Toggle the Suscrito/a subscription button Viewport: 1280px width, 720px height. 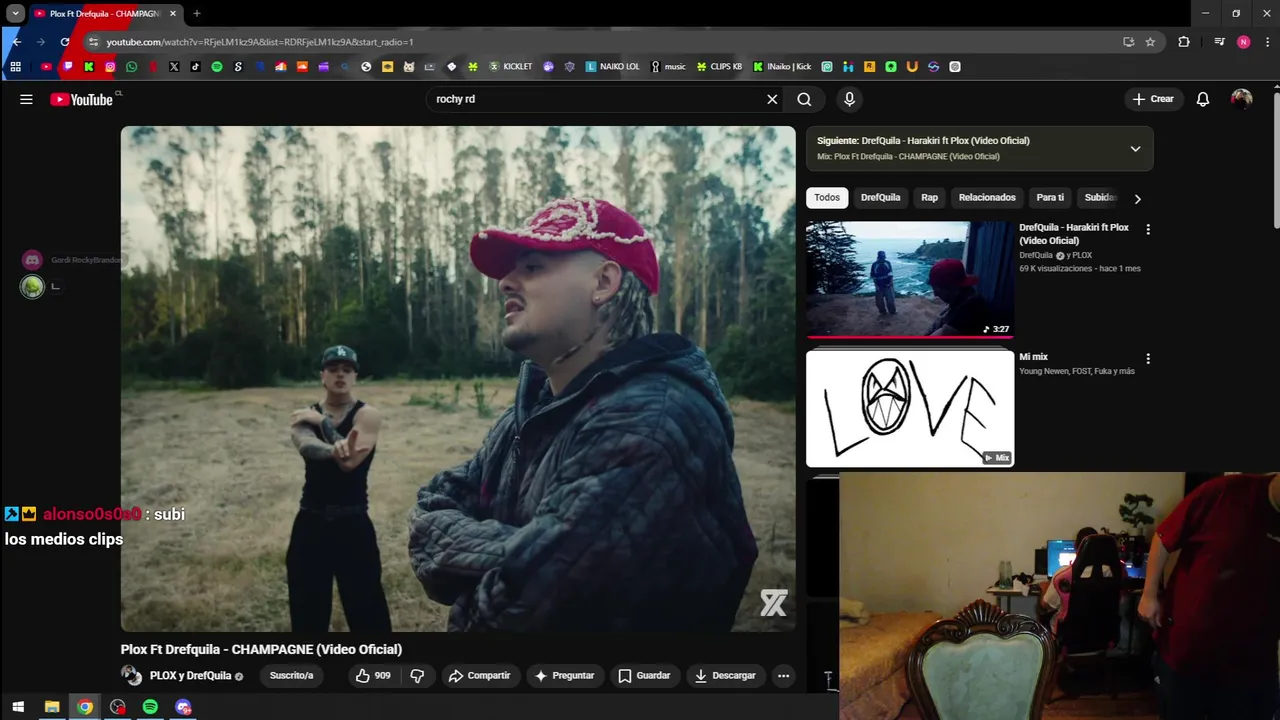[x=291, y=676]
